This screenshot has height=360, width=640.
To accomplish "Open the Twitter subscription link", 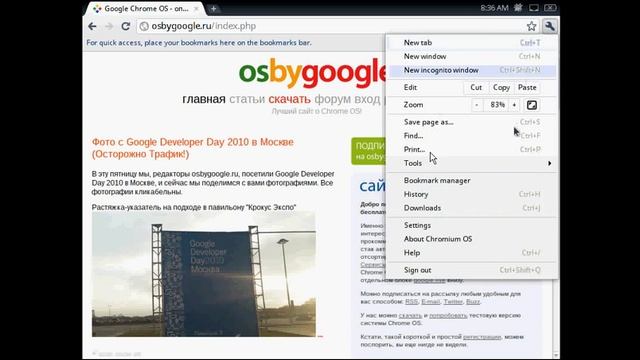I will tap(453, 302).
